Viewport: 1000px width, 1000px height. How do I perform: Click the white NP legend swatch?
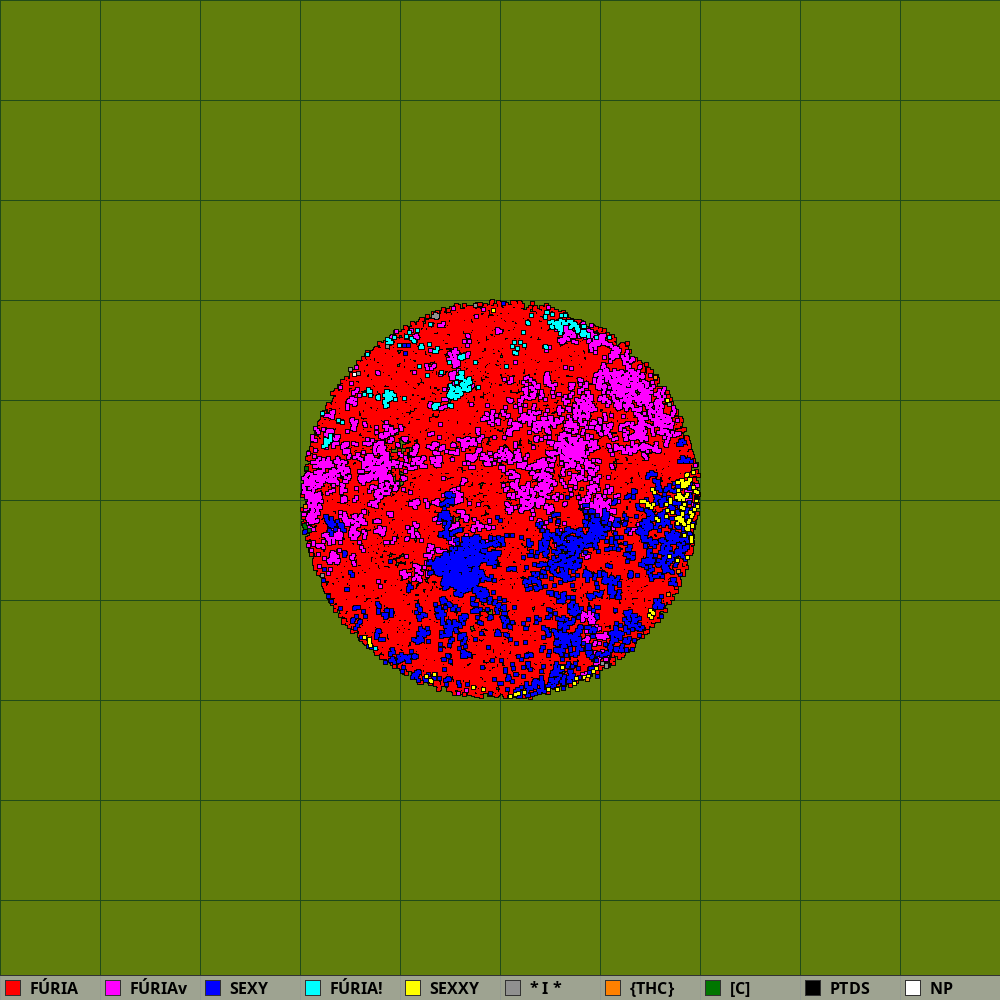pos(913,988)
